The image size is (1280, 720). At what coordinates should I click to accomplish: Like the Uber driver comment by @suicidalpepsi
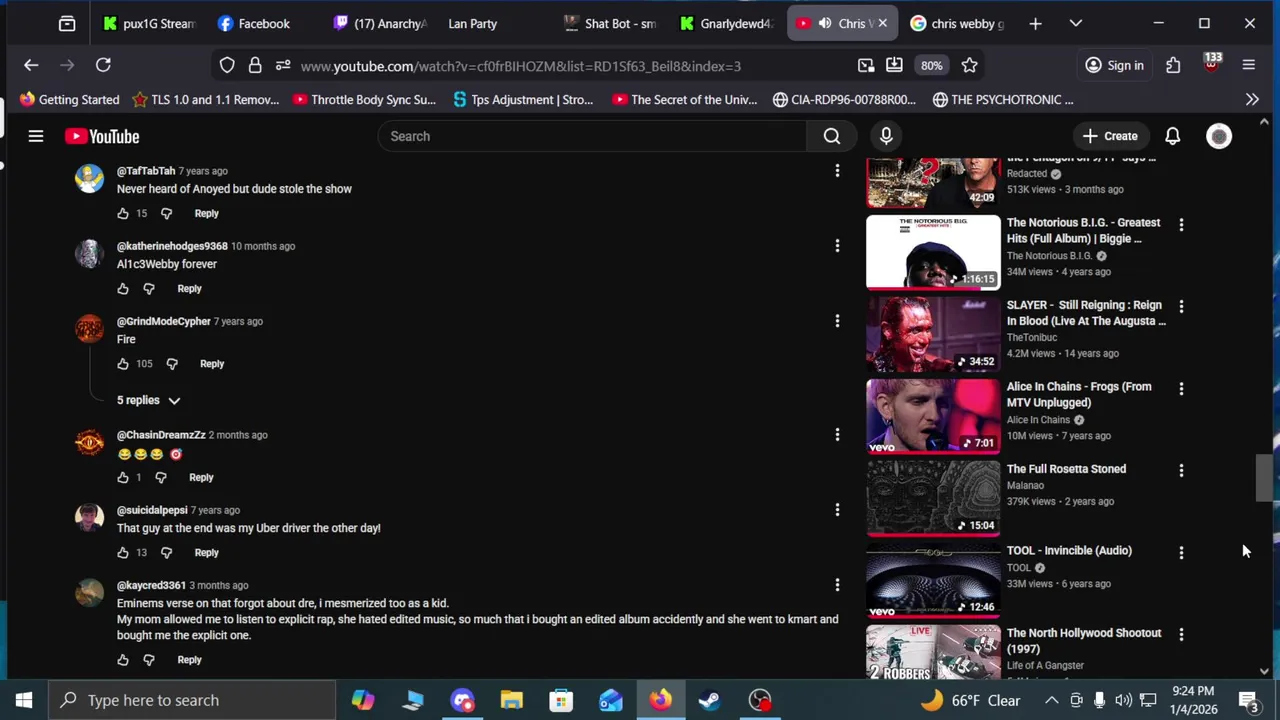click(123, 552)
